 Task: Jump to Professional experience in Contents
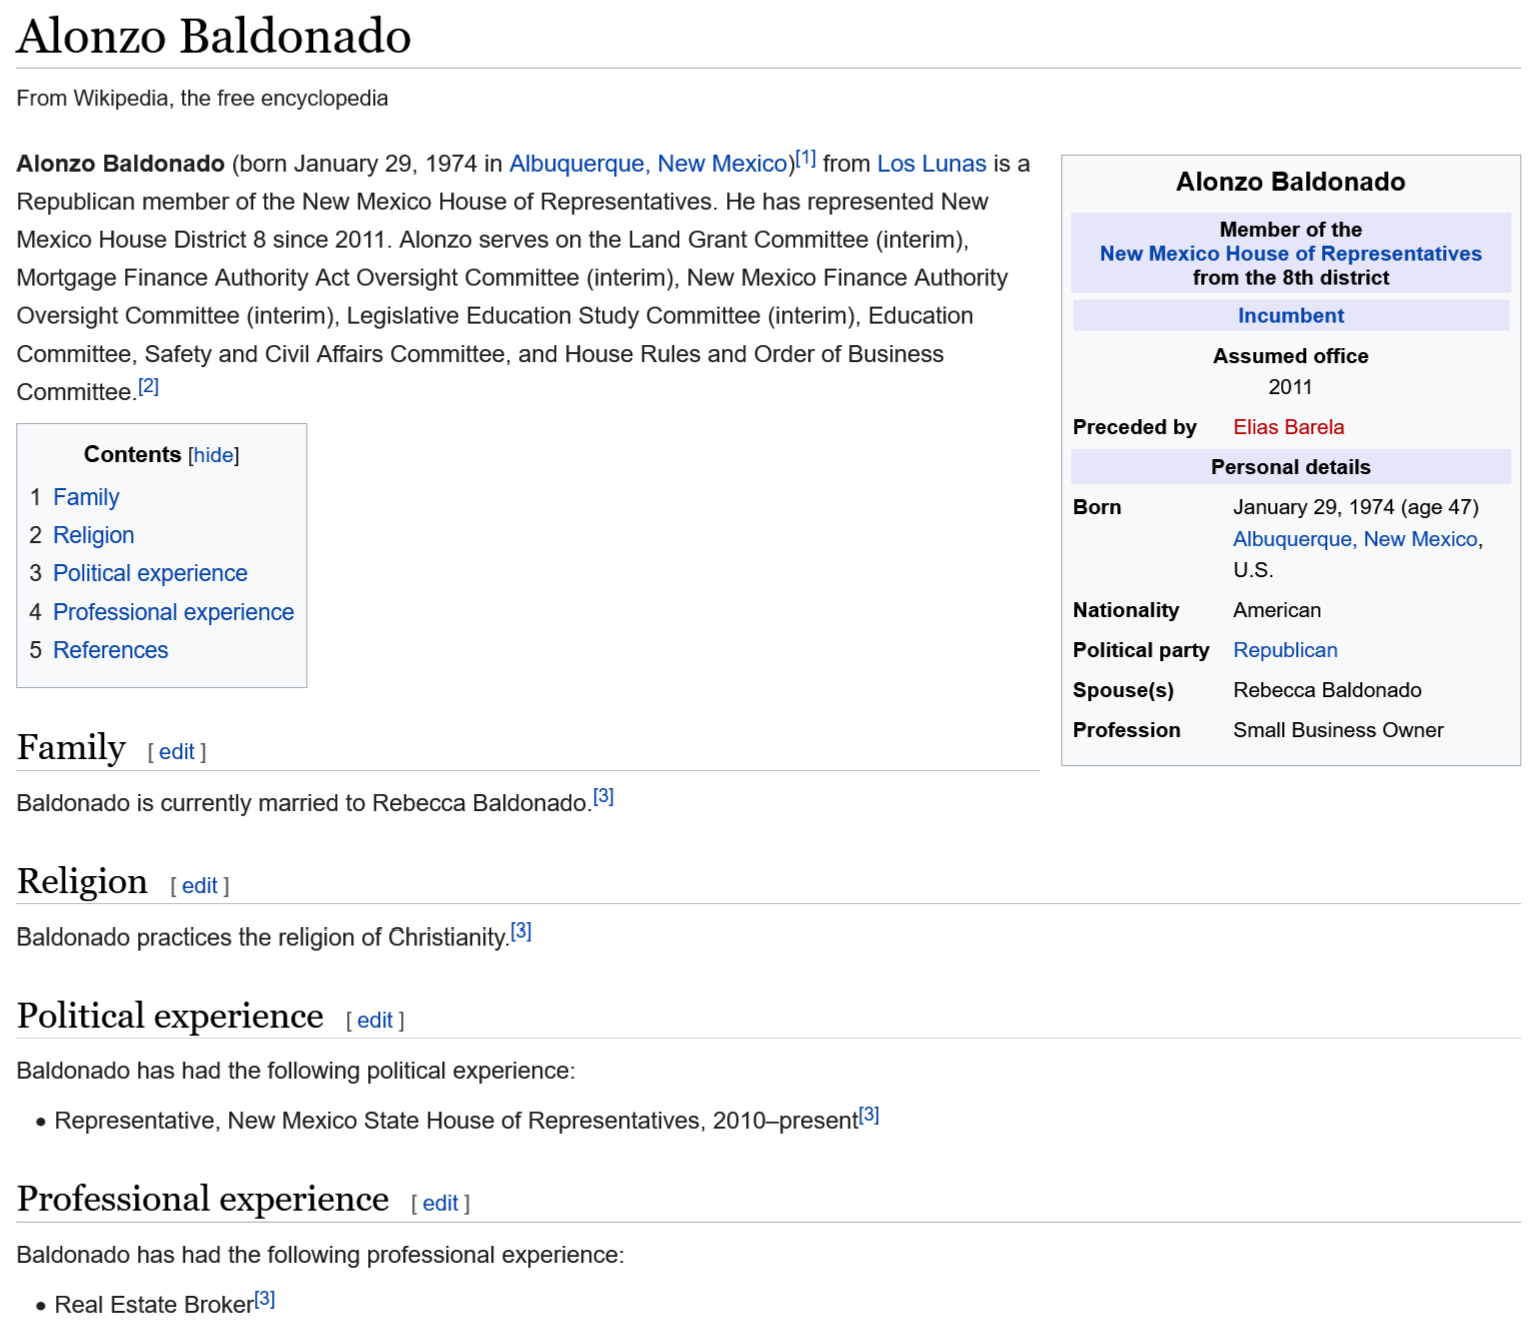173,612
